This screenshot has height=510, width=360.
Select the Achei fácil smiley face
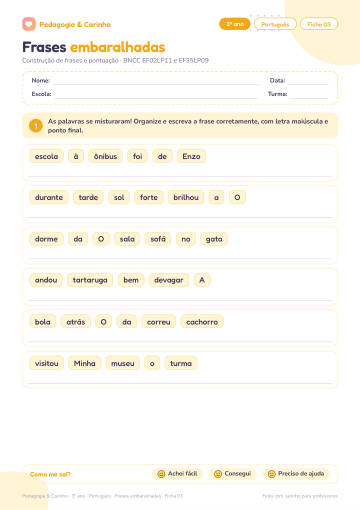[x=161, y=474]
